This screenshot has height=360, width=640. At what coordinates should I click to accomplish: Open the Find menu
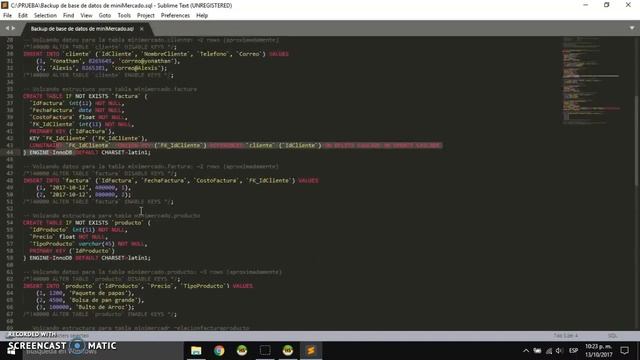coord(68,16)
